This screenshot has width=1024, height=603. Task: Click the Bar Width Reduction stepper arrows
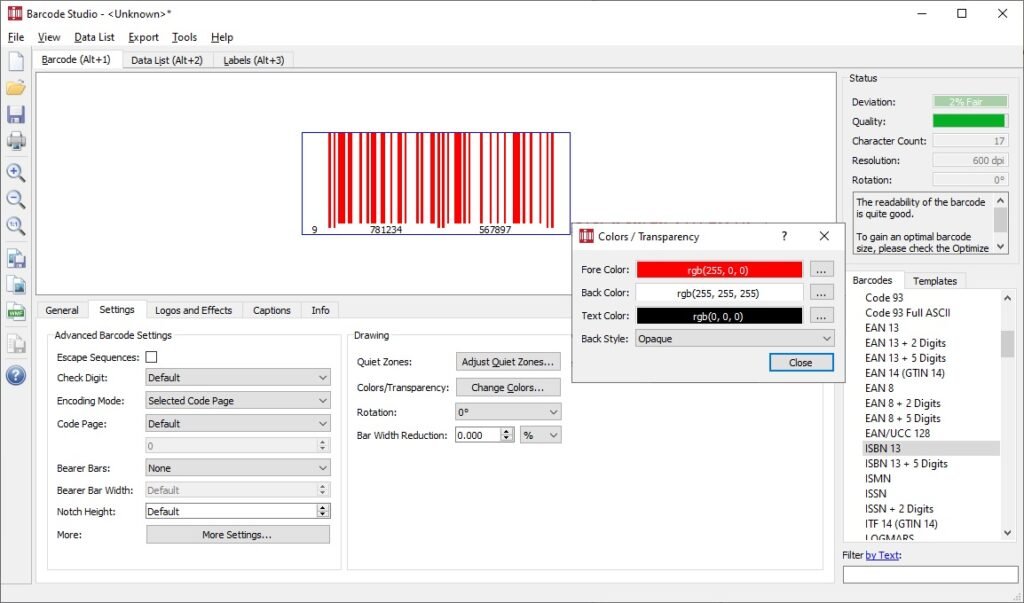tap(507, 435)
